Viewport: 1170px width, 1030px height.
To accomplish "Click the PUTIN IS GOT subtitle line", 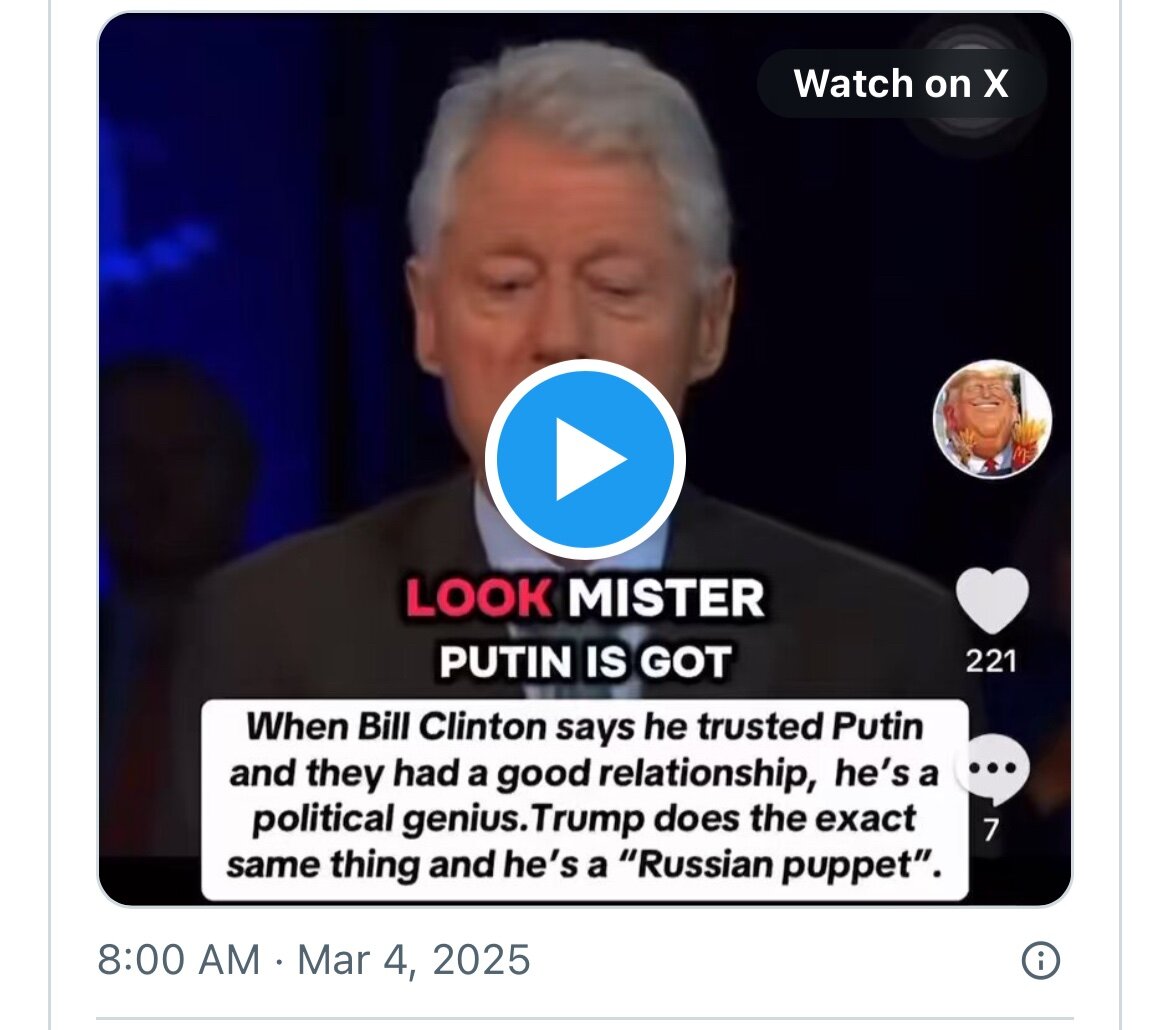I will point(585,662).
